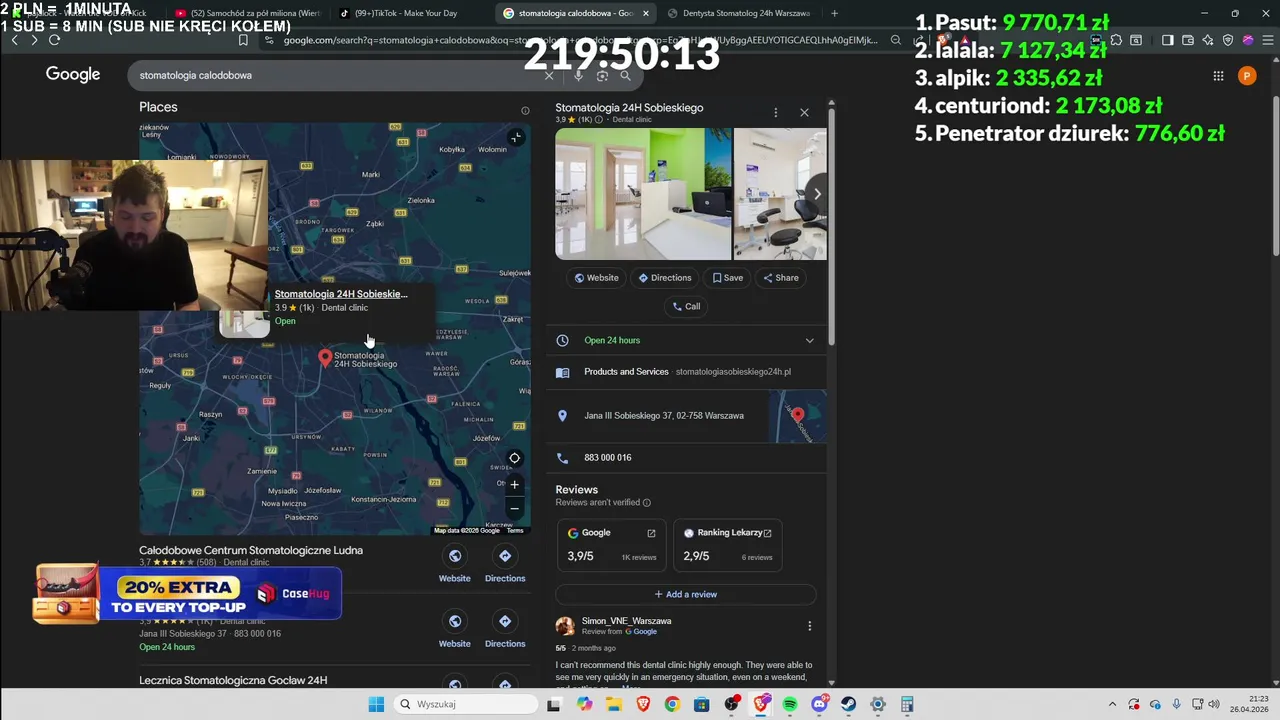Open Lecznica Stomatologiczna Gocław 24H result

(233, 680)
